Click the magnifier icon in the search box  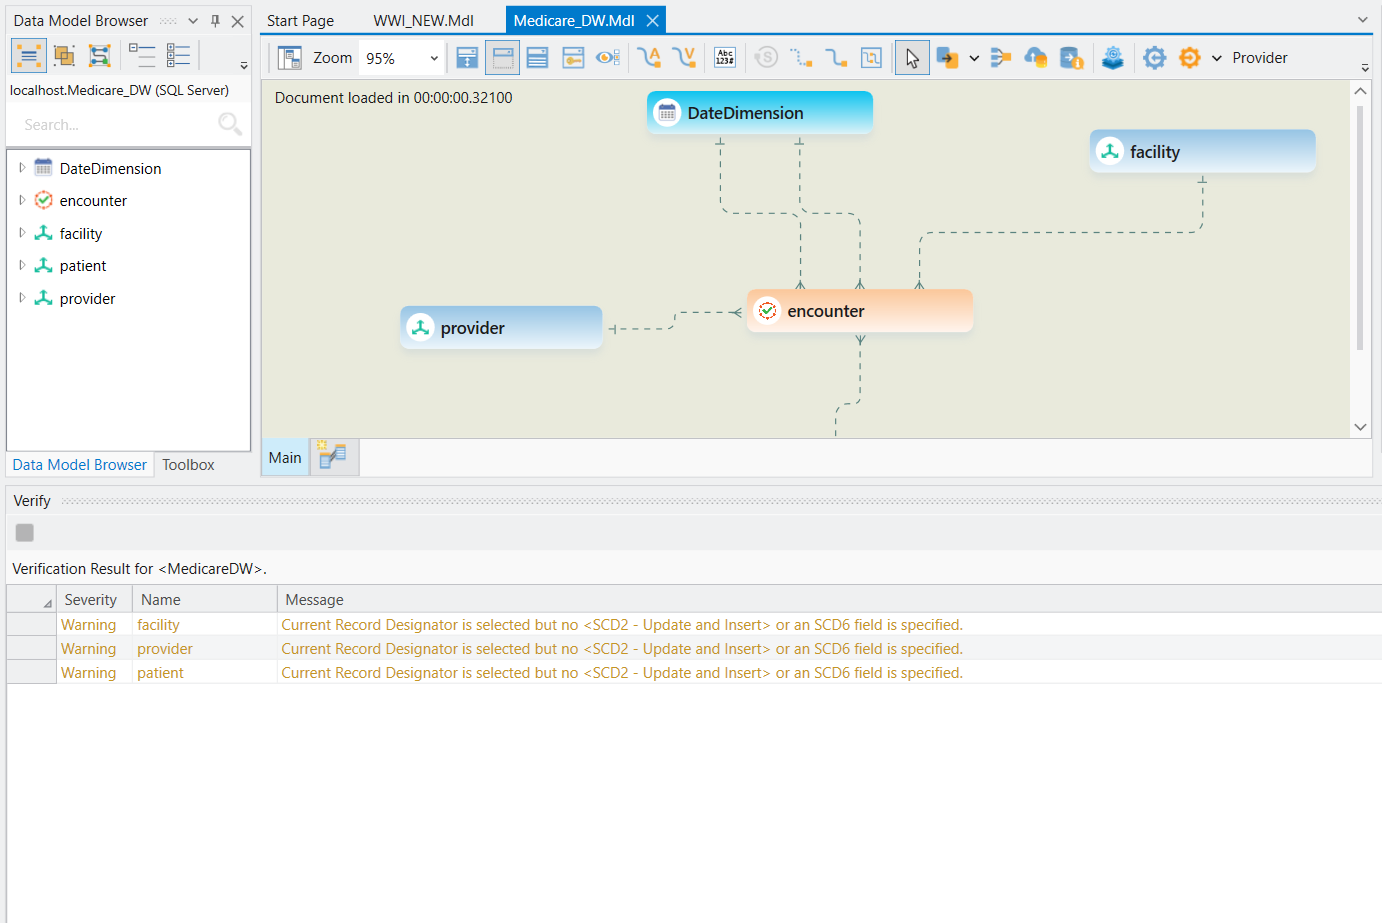tap(229, 124)
